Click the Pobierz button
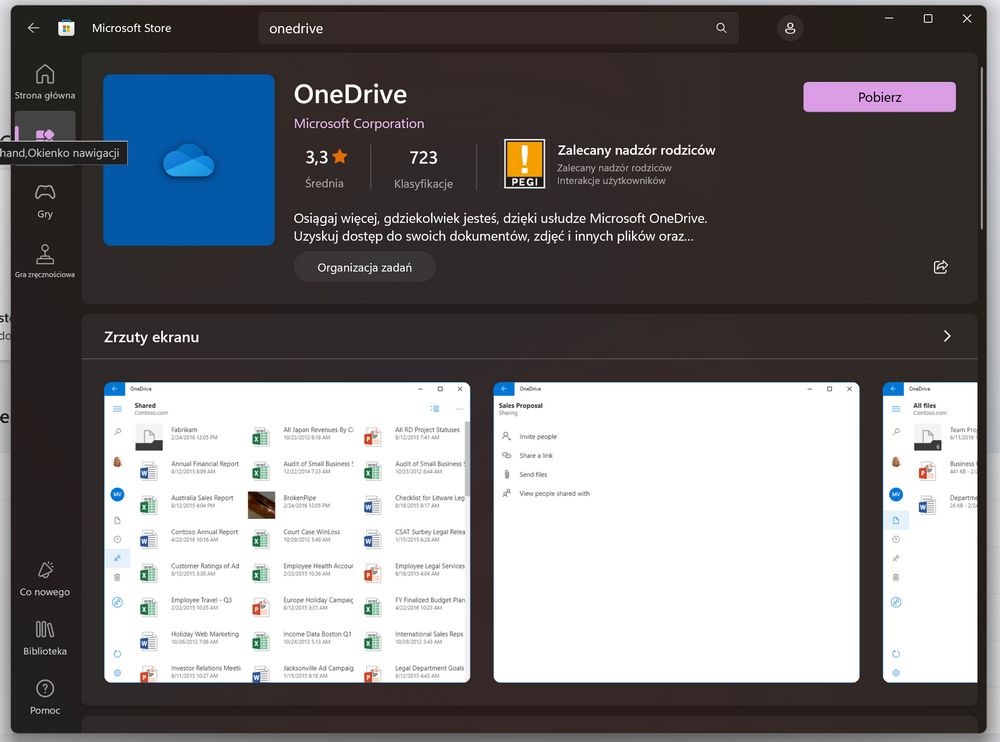1000x742 pixels. 879,97
